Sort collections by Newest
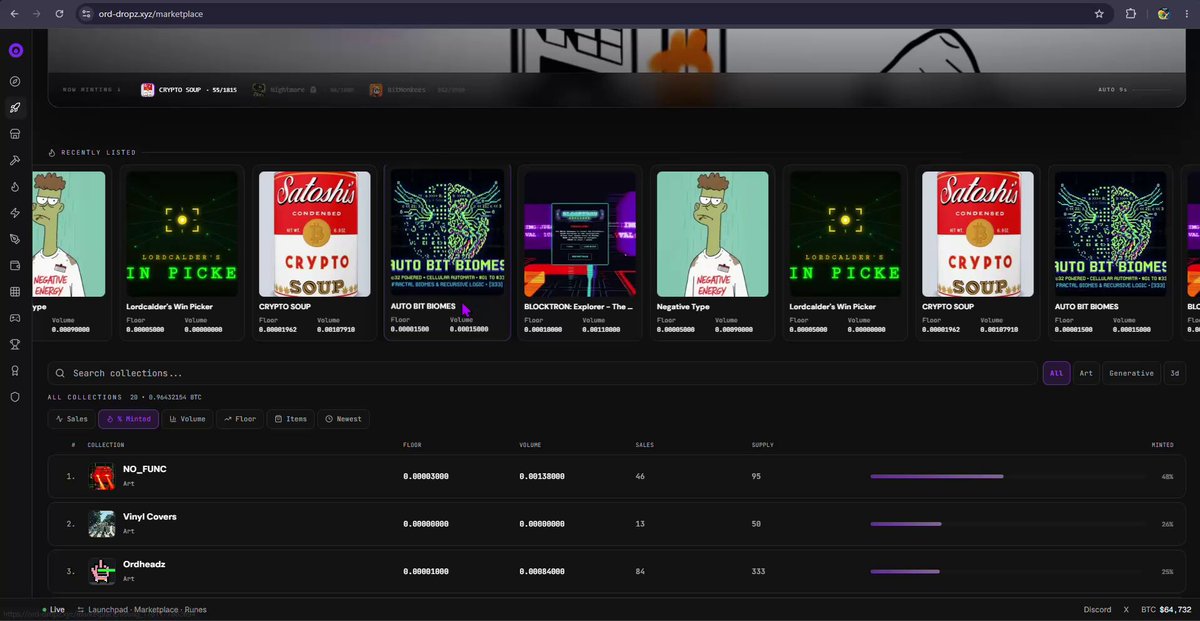 pos(344,419)
